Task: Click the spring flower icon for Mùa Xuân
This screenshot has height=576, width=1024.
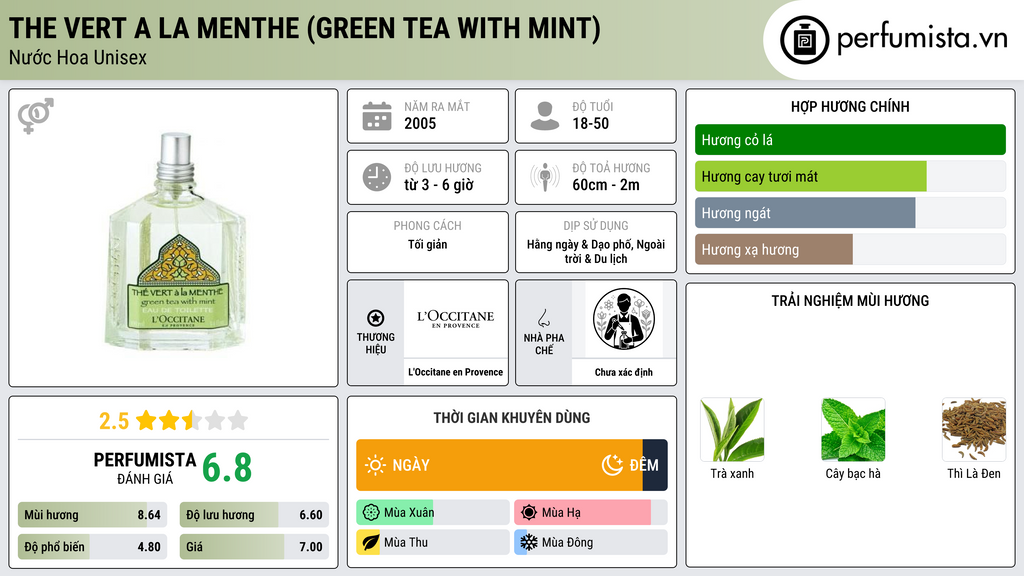Action: 371,513
